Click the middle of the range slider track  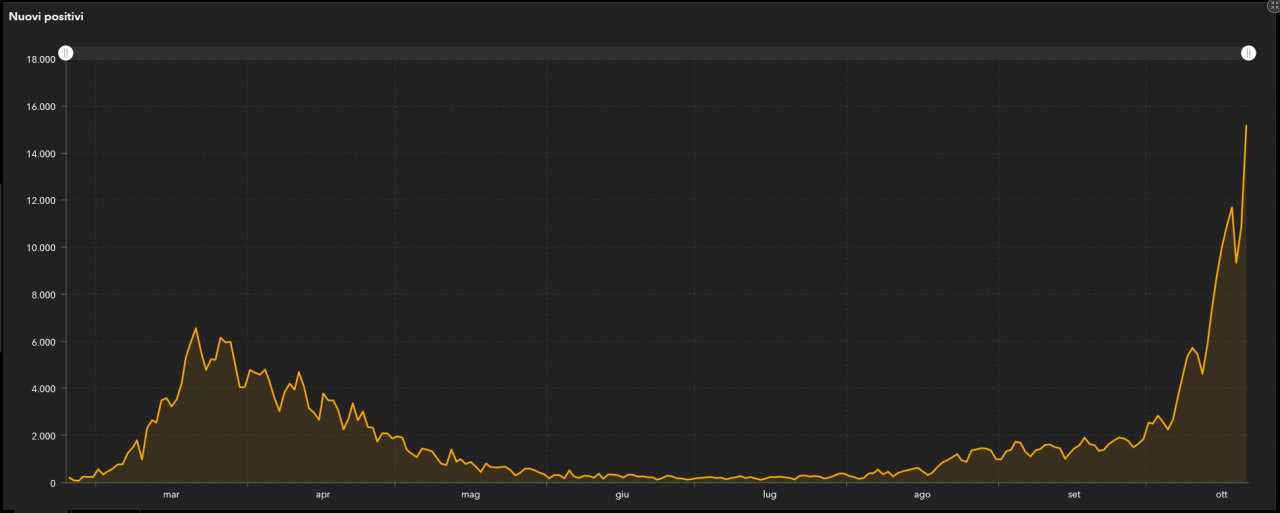coord(657,53)
